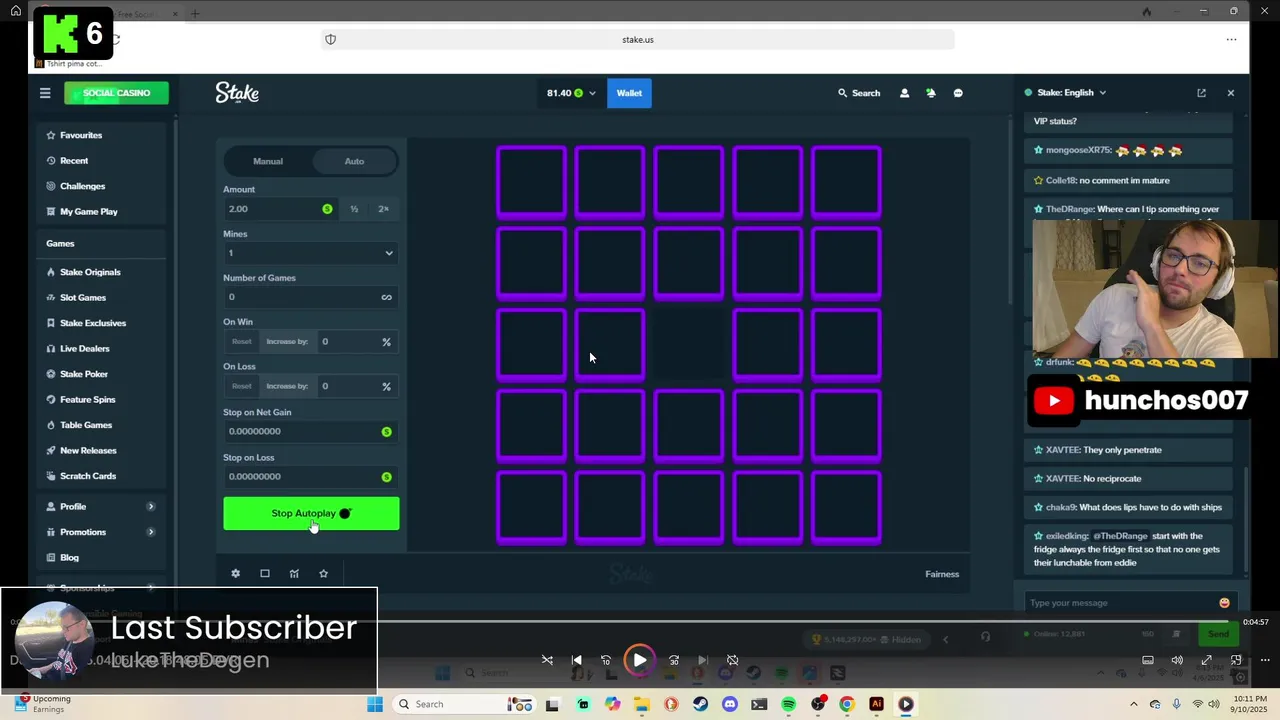Open live stats chart icon
The image size is (1280, 720).
[294, 574]
